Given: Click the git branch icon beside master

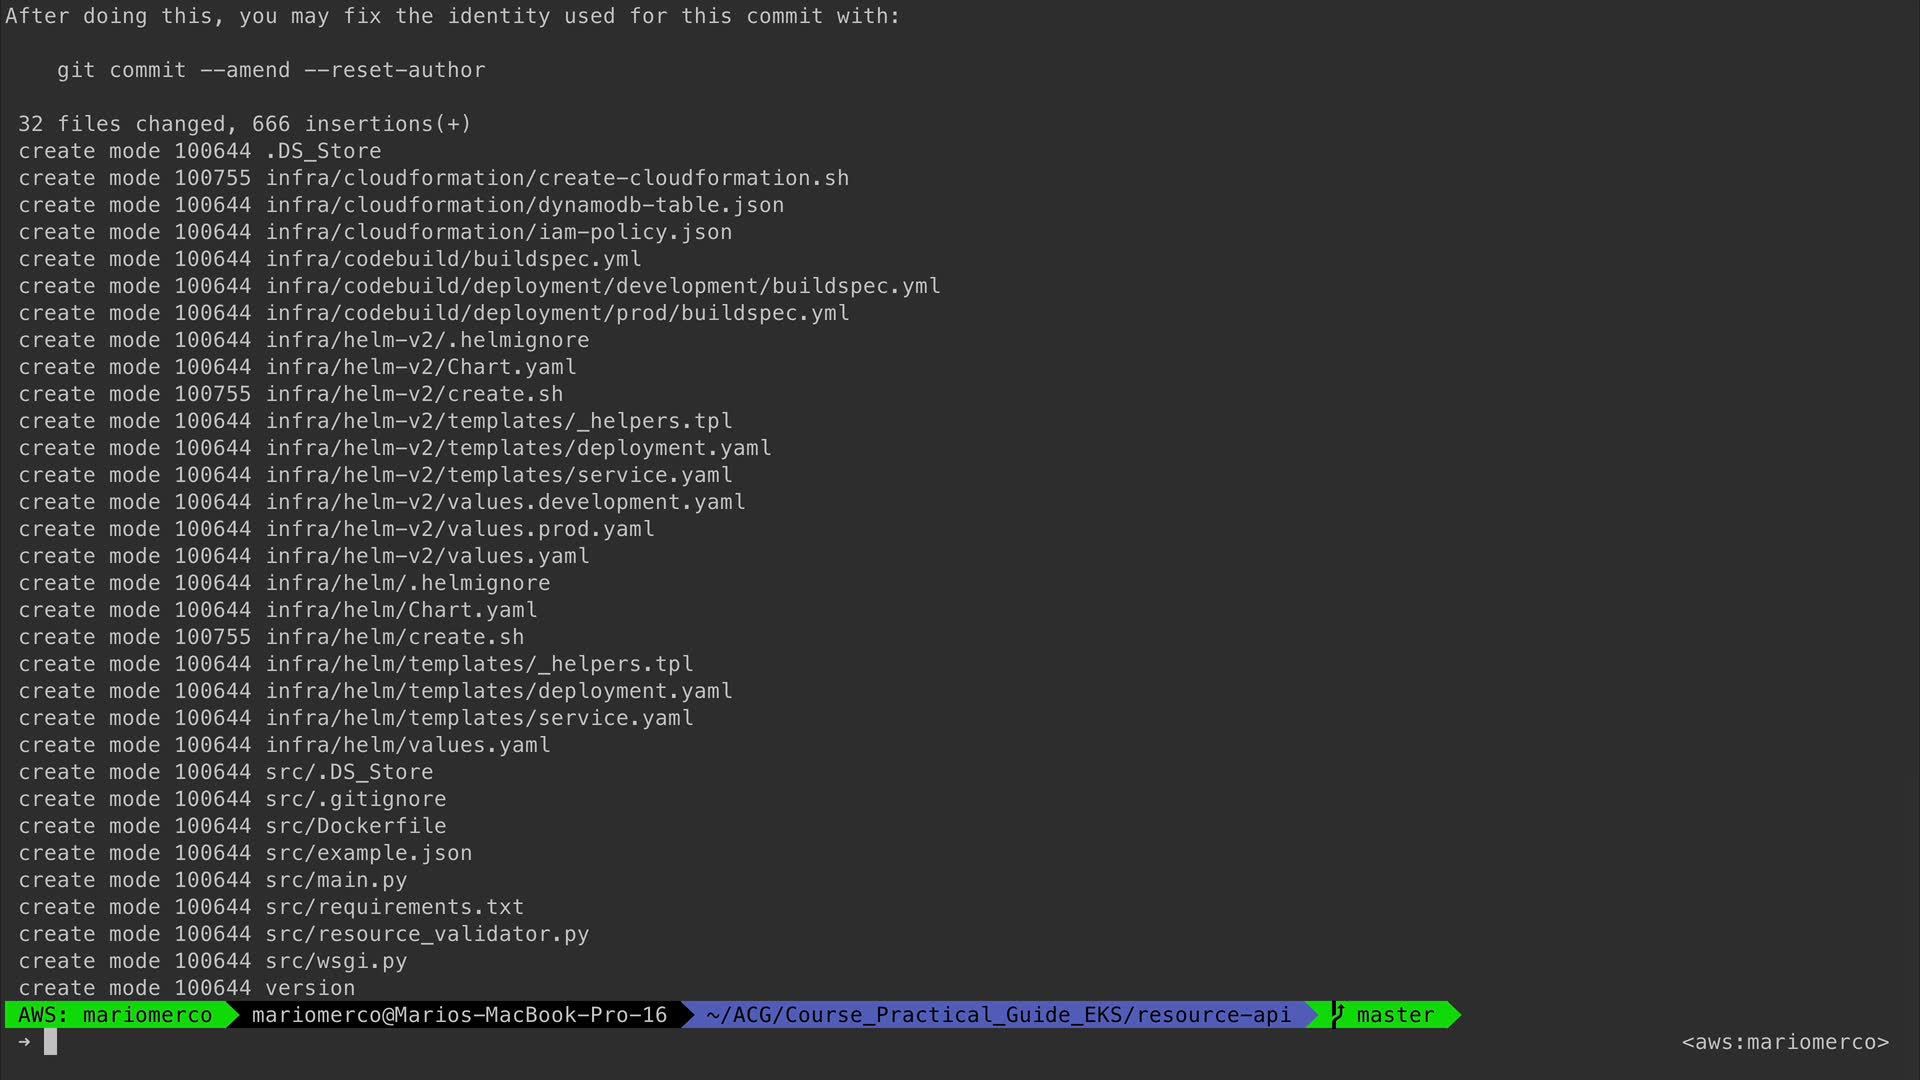Looking at the screenshot, I should coord(1338,1015).
